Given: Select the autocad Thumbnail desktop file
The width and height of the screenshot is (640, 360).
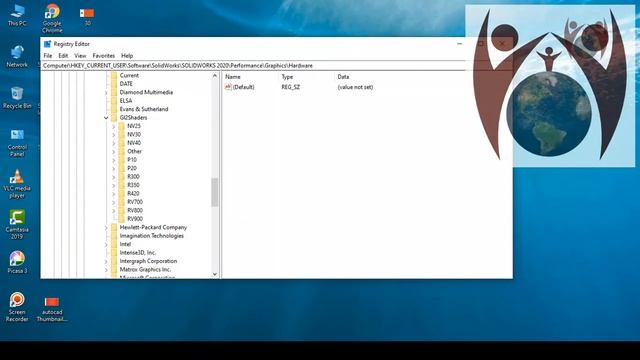Looking at the screenshot, I should tap(52, 309).
